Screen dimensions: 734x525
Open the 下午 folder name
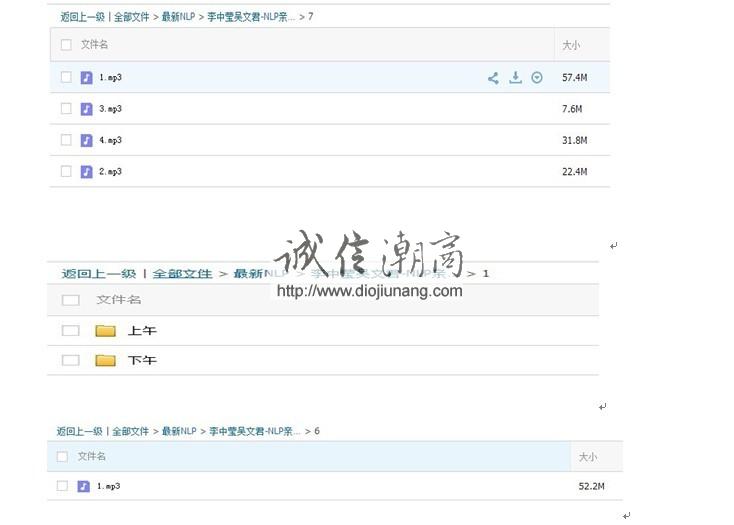click(x=142, y=360)
